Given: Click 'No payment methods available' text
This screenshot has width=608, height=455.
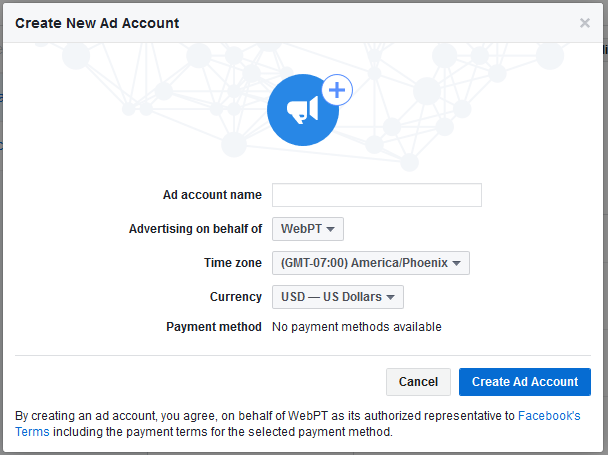Looking at the screenshot, I should click(357, 327).
